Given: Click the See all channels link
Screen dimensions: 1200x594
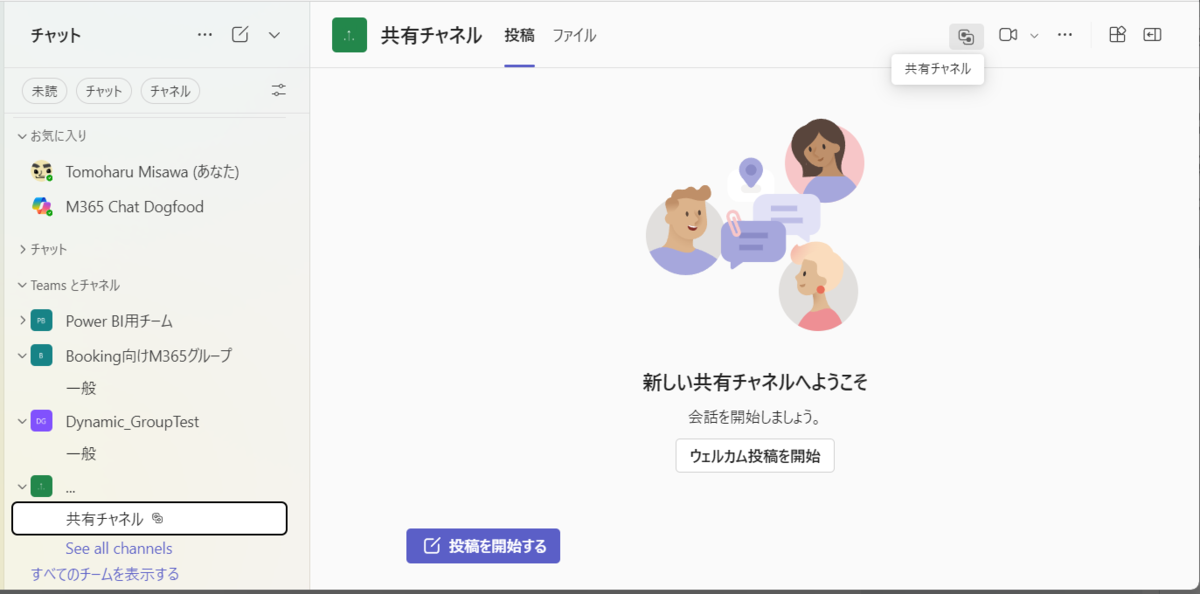Looking at the screenshot, I should (119, 548).
